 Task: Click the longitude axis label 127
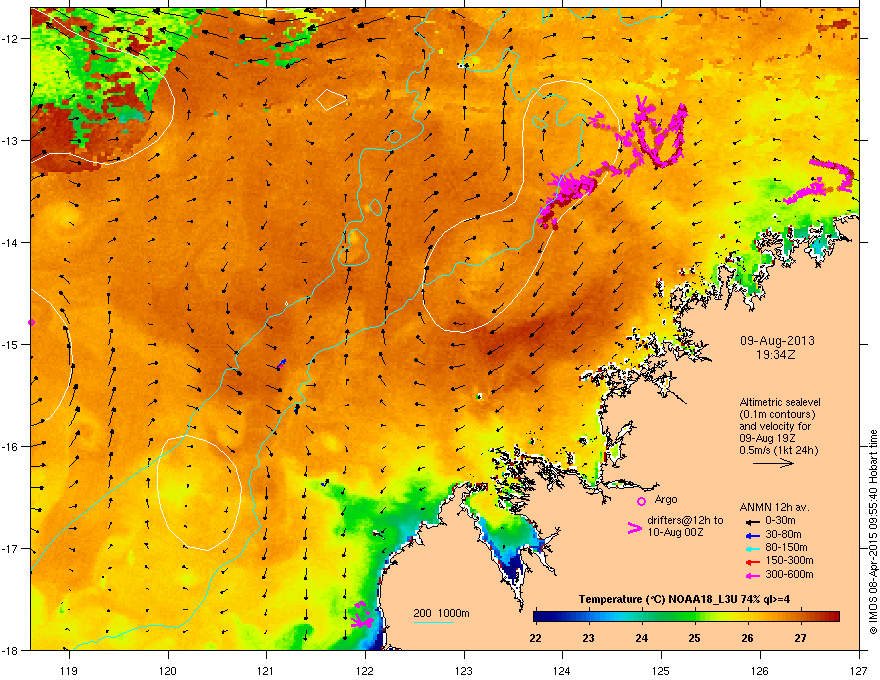(859, 670)
